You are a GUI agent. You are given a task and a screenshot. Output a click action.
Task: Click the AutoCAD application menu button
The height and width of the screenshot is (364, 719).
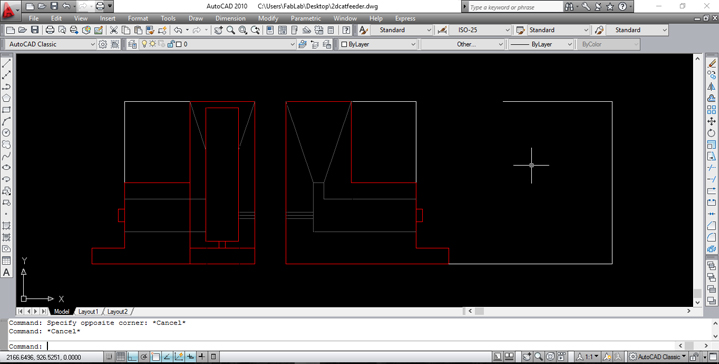click(10, 10)
